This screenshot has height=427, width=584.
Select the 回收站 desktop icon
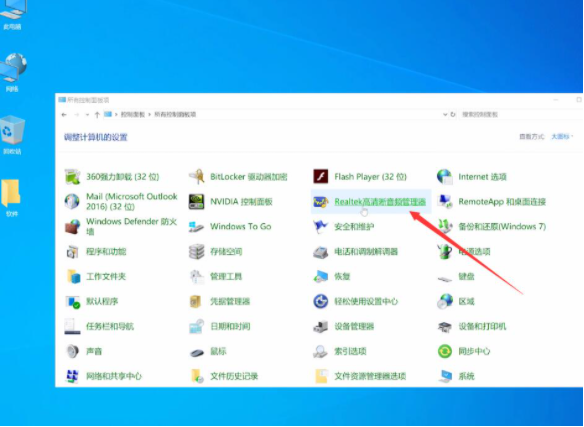(12, 135)
